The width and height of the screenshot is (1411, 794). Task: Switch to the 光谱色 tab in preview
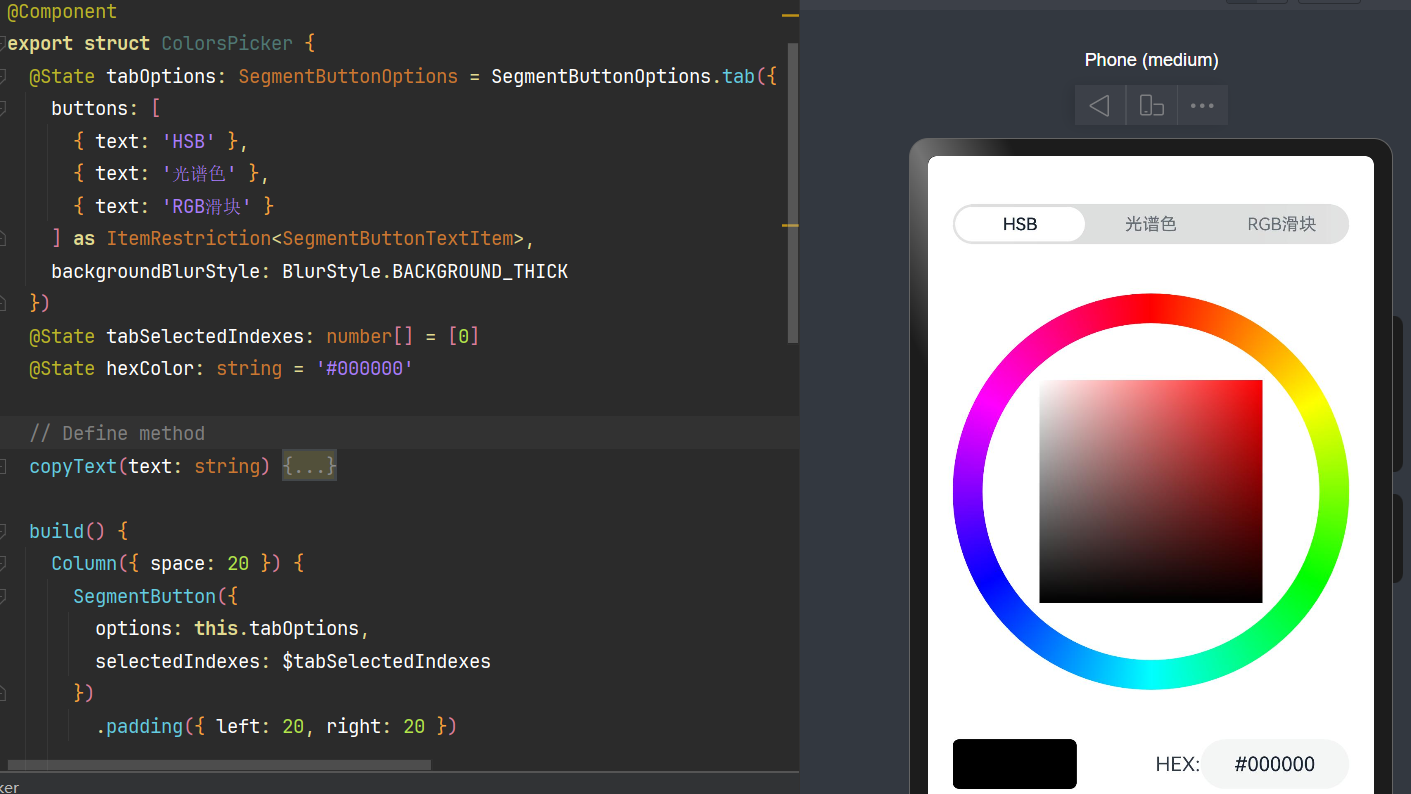1150,224
